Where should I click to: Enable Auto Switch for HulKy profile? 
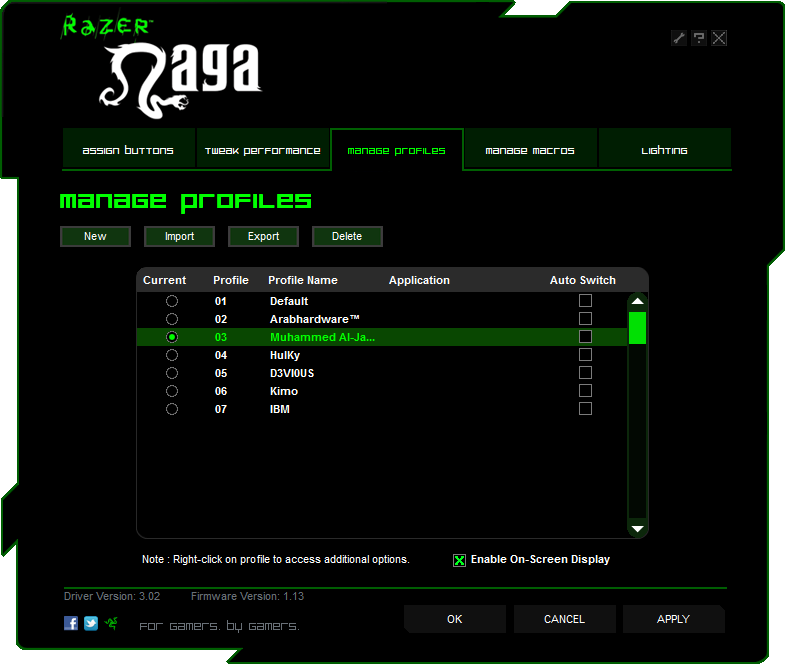coord(585,355)
